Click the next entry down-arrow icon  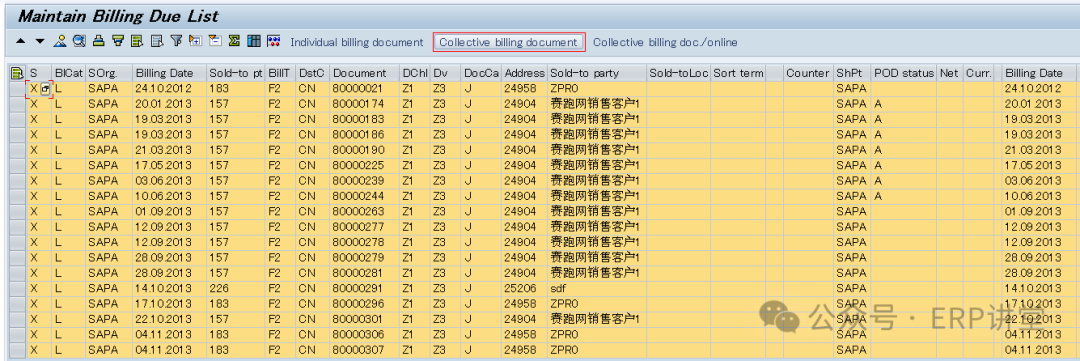pyautogui.click(x=40, y=41)
